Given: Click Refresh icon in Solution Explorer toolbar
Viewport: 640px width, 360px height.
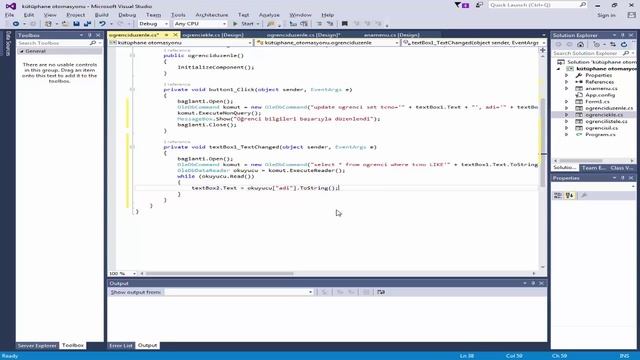Looking at the screenshot, I should [x=624, y=44].
